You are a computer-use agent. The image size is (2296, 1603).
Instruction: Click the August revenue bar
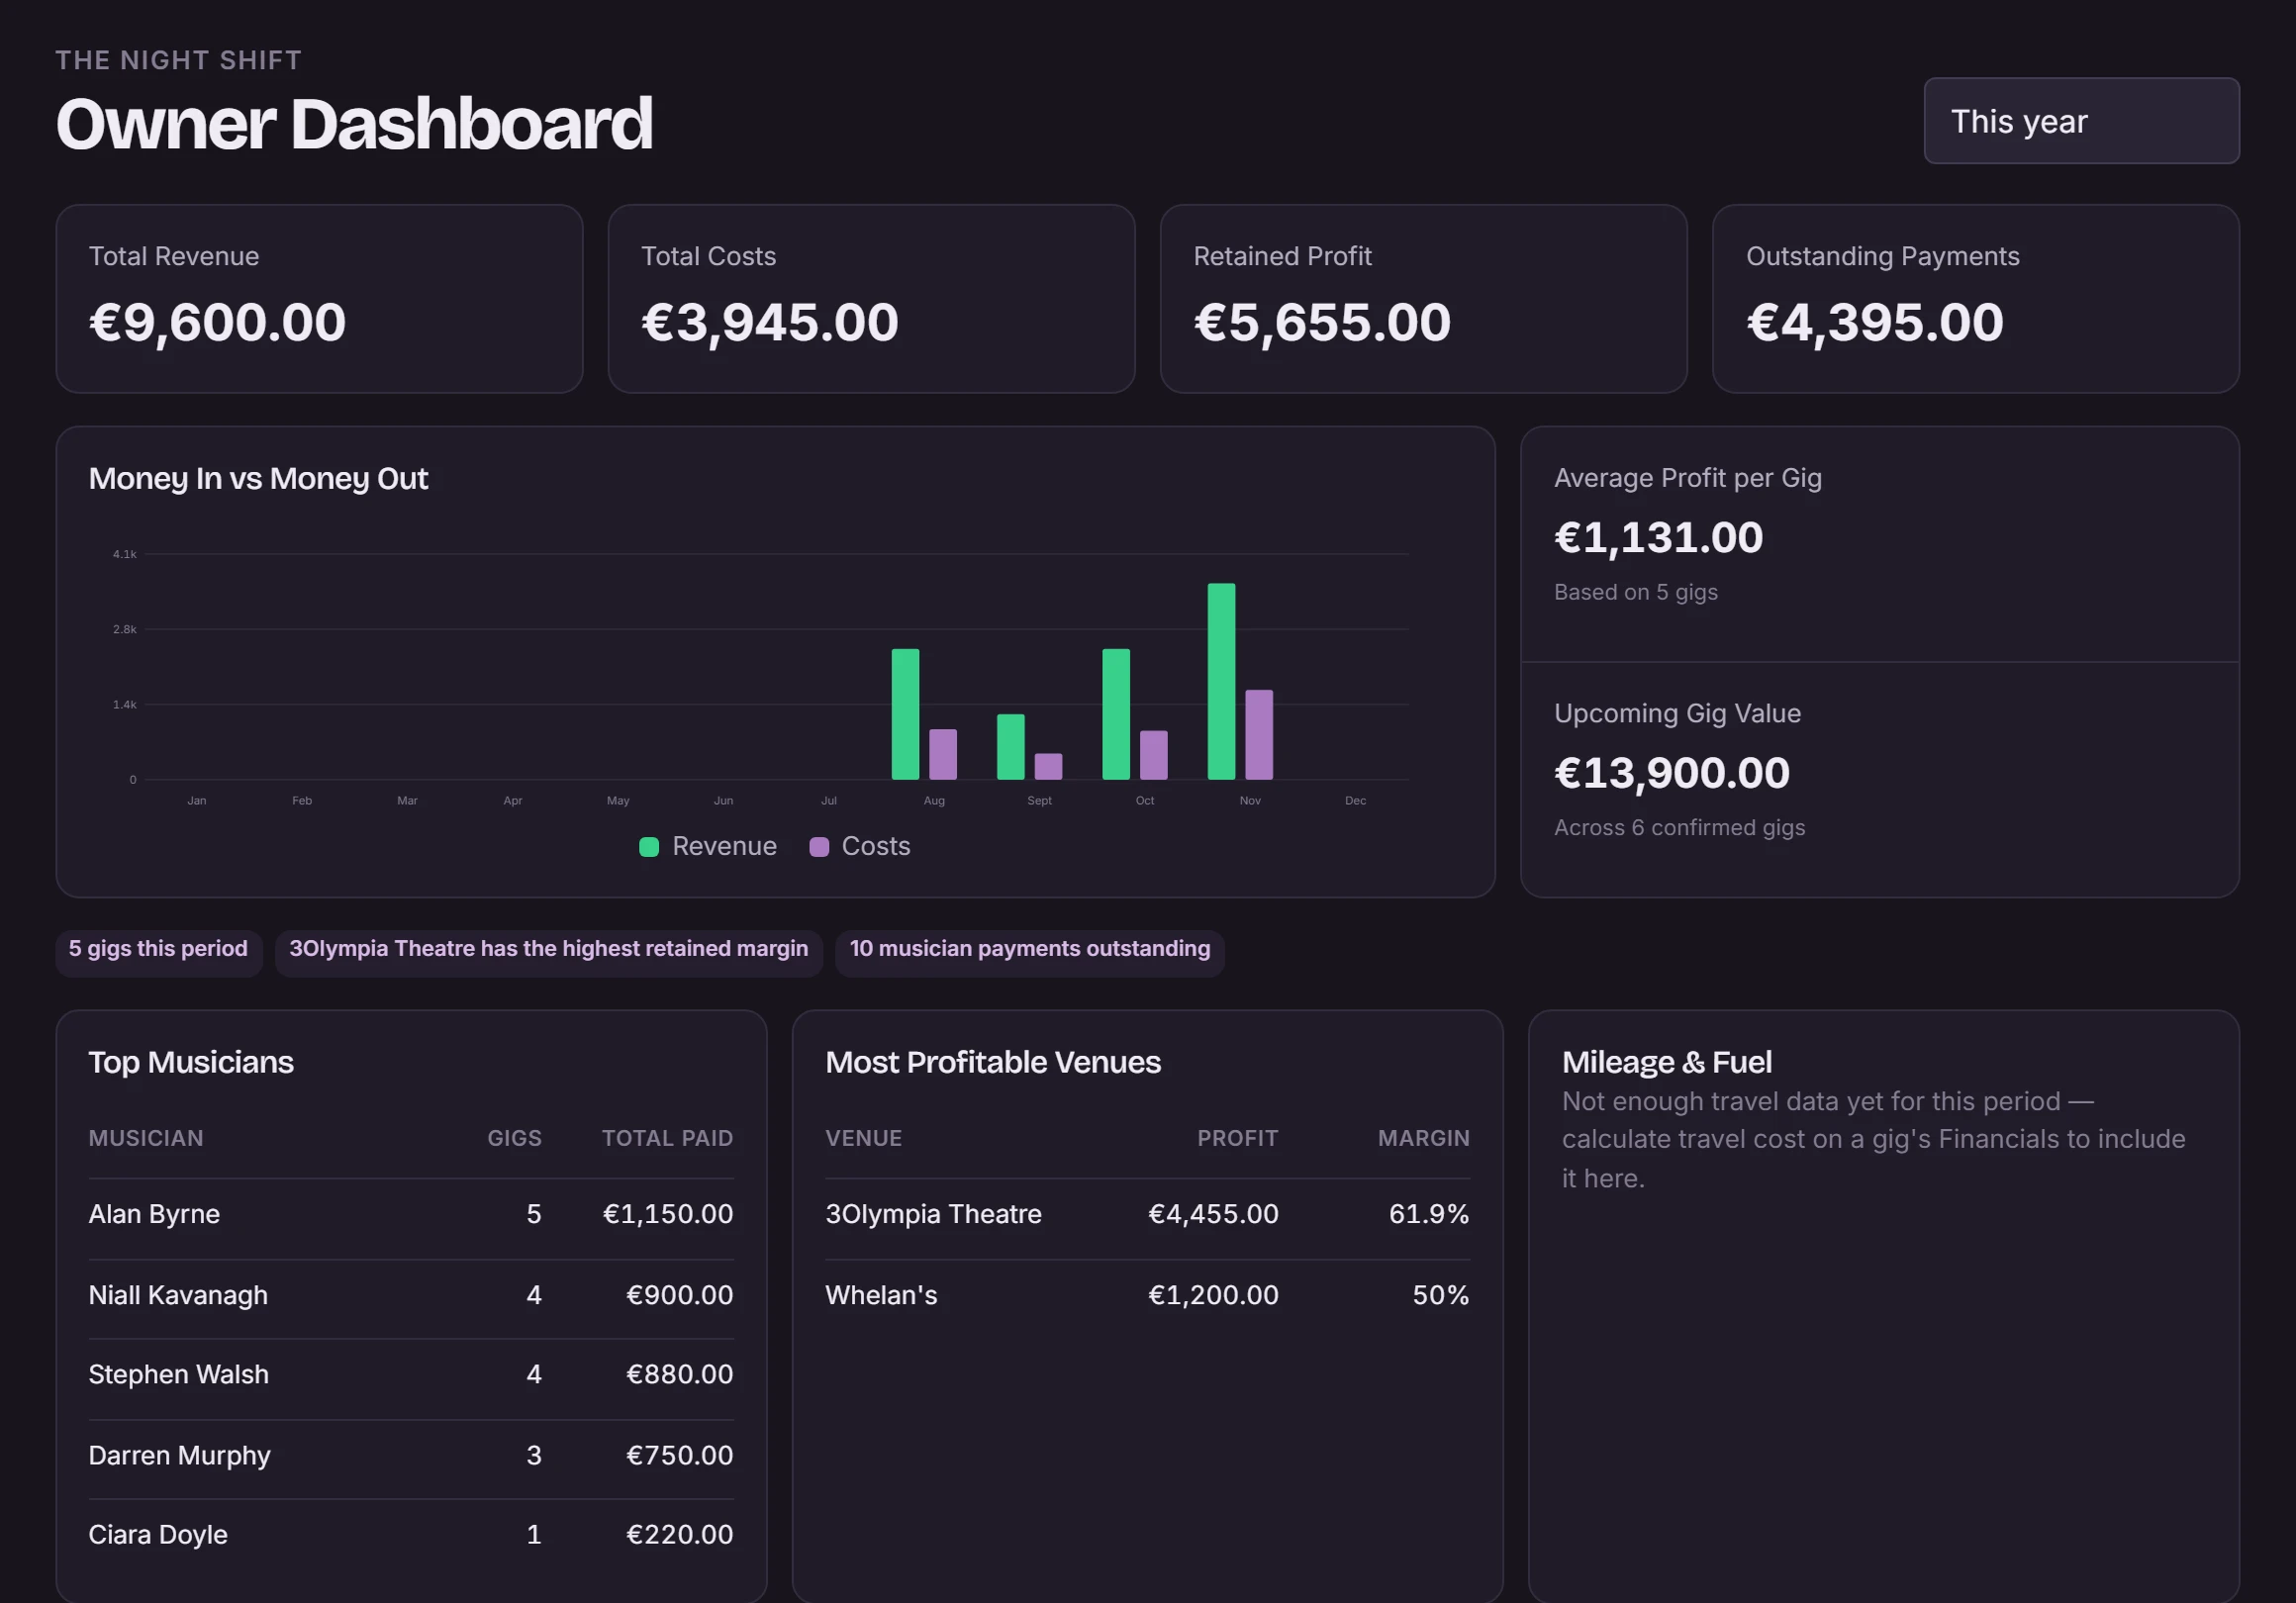tap(905, 714)
